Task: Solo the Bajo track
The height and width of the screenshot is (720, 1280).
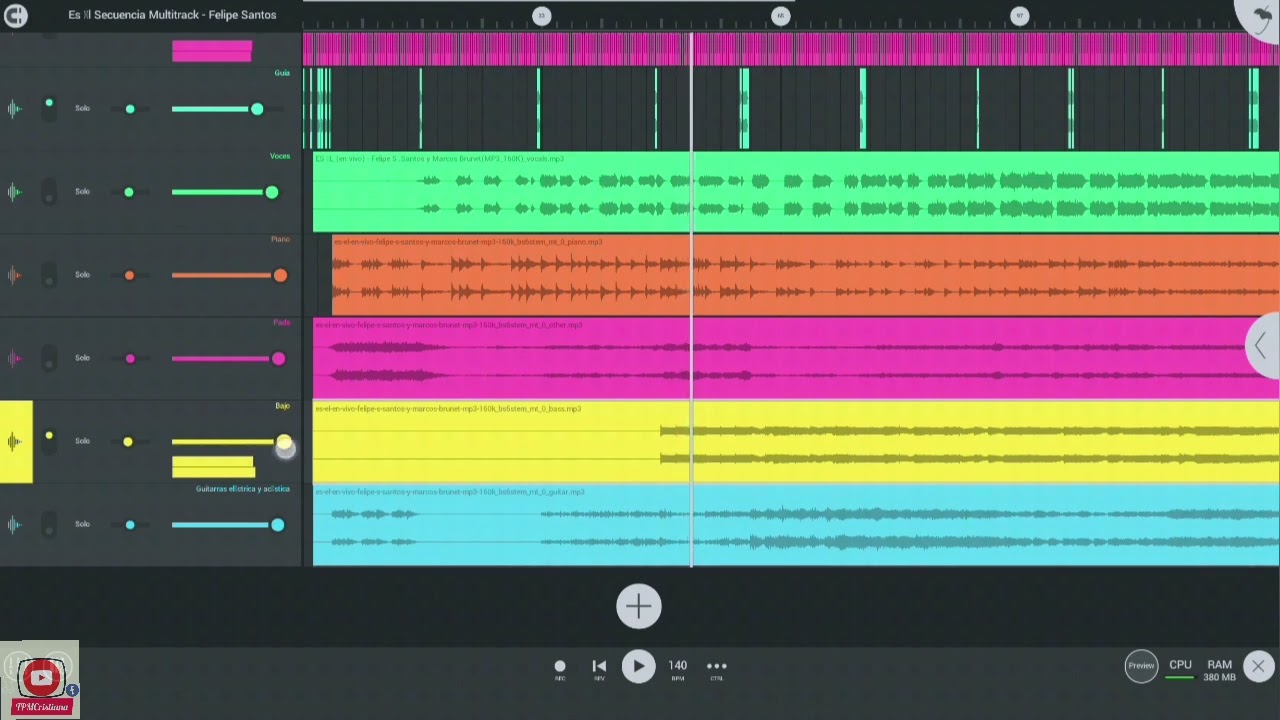Action: coord(82,441)
